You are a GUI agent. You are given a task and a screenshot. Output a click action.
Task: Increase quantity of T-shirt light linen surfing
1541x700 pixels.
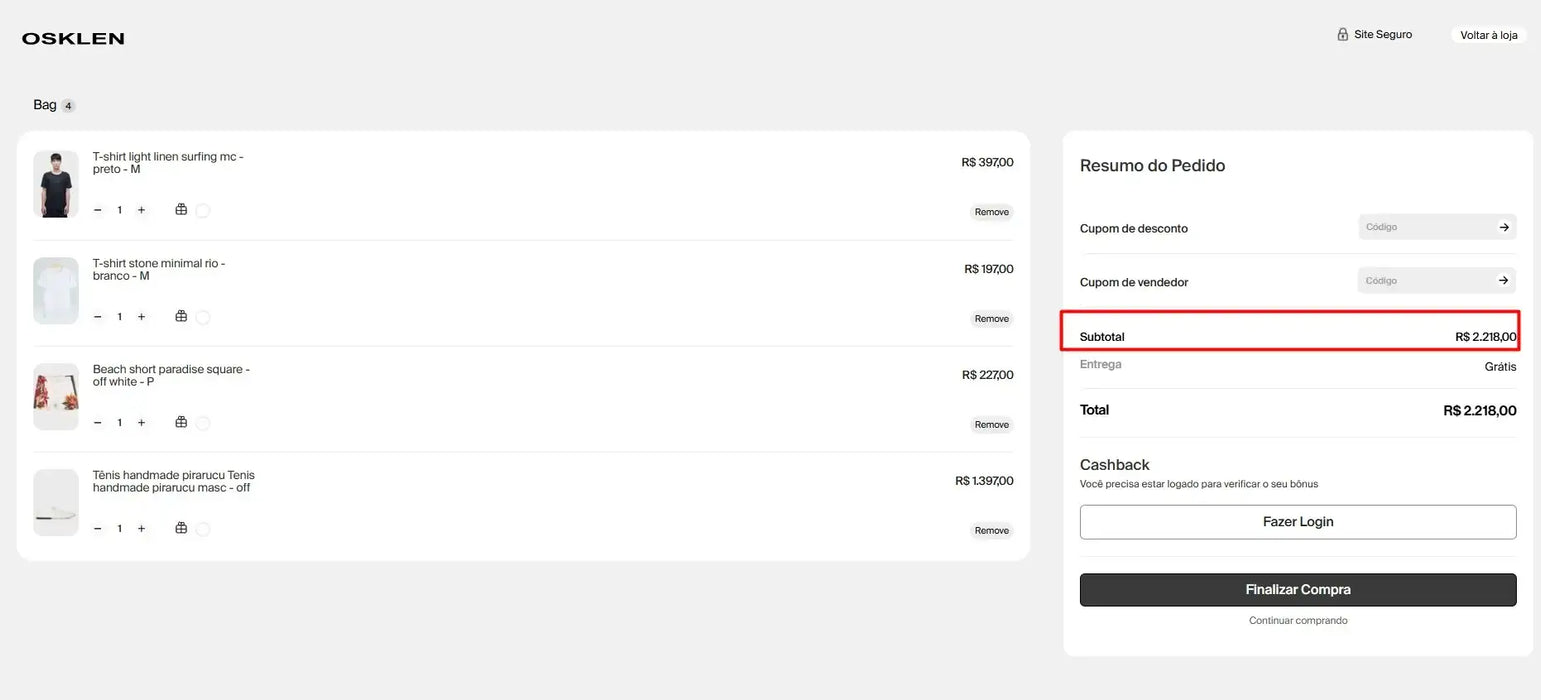[141, 210]
